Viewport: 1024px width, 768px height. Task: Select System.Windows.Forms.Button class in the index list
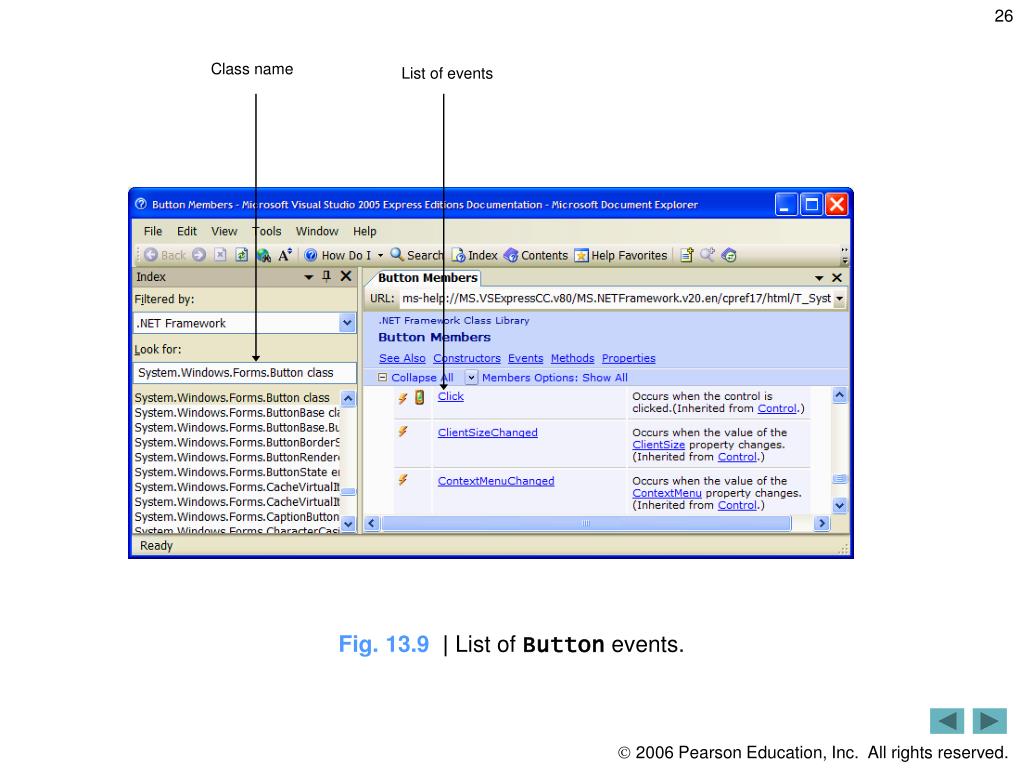pyautogui.click(x=237, y=398)
